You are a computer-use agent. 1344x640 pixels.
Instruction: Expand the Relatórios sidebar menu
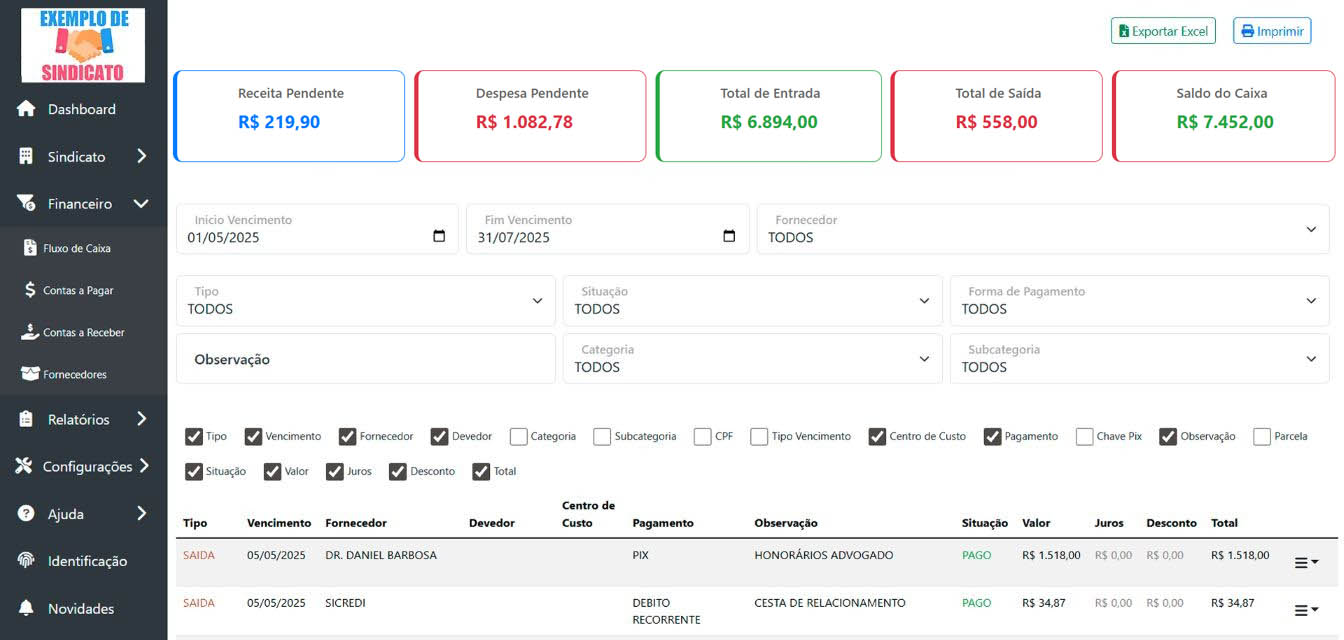[x=82, y=418]
